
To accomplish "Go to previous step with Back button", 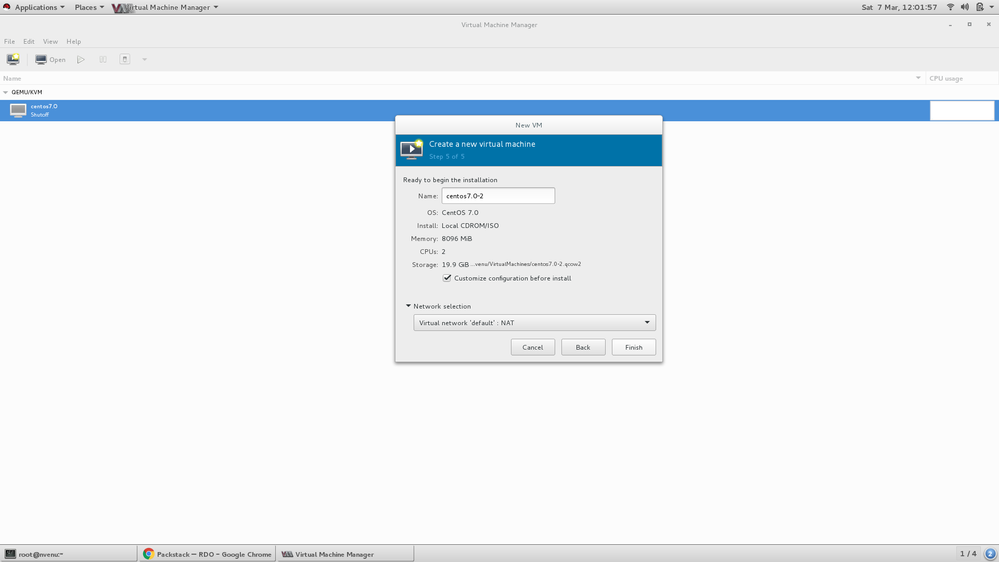I will click(x=583, y=347).
